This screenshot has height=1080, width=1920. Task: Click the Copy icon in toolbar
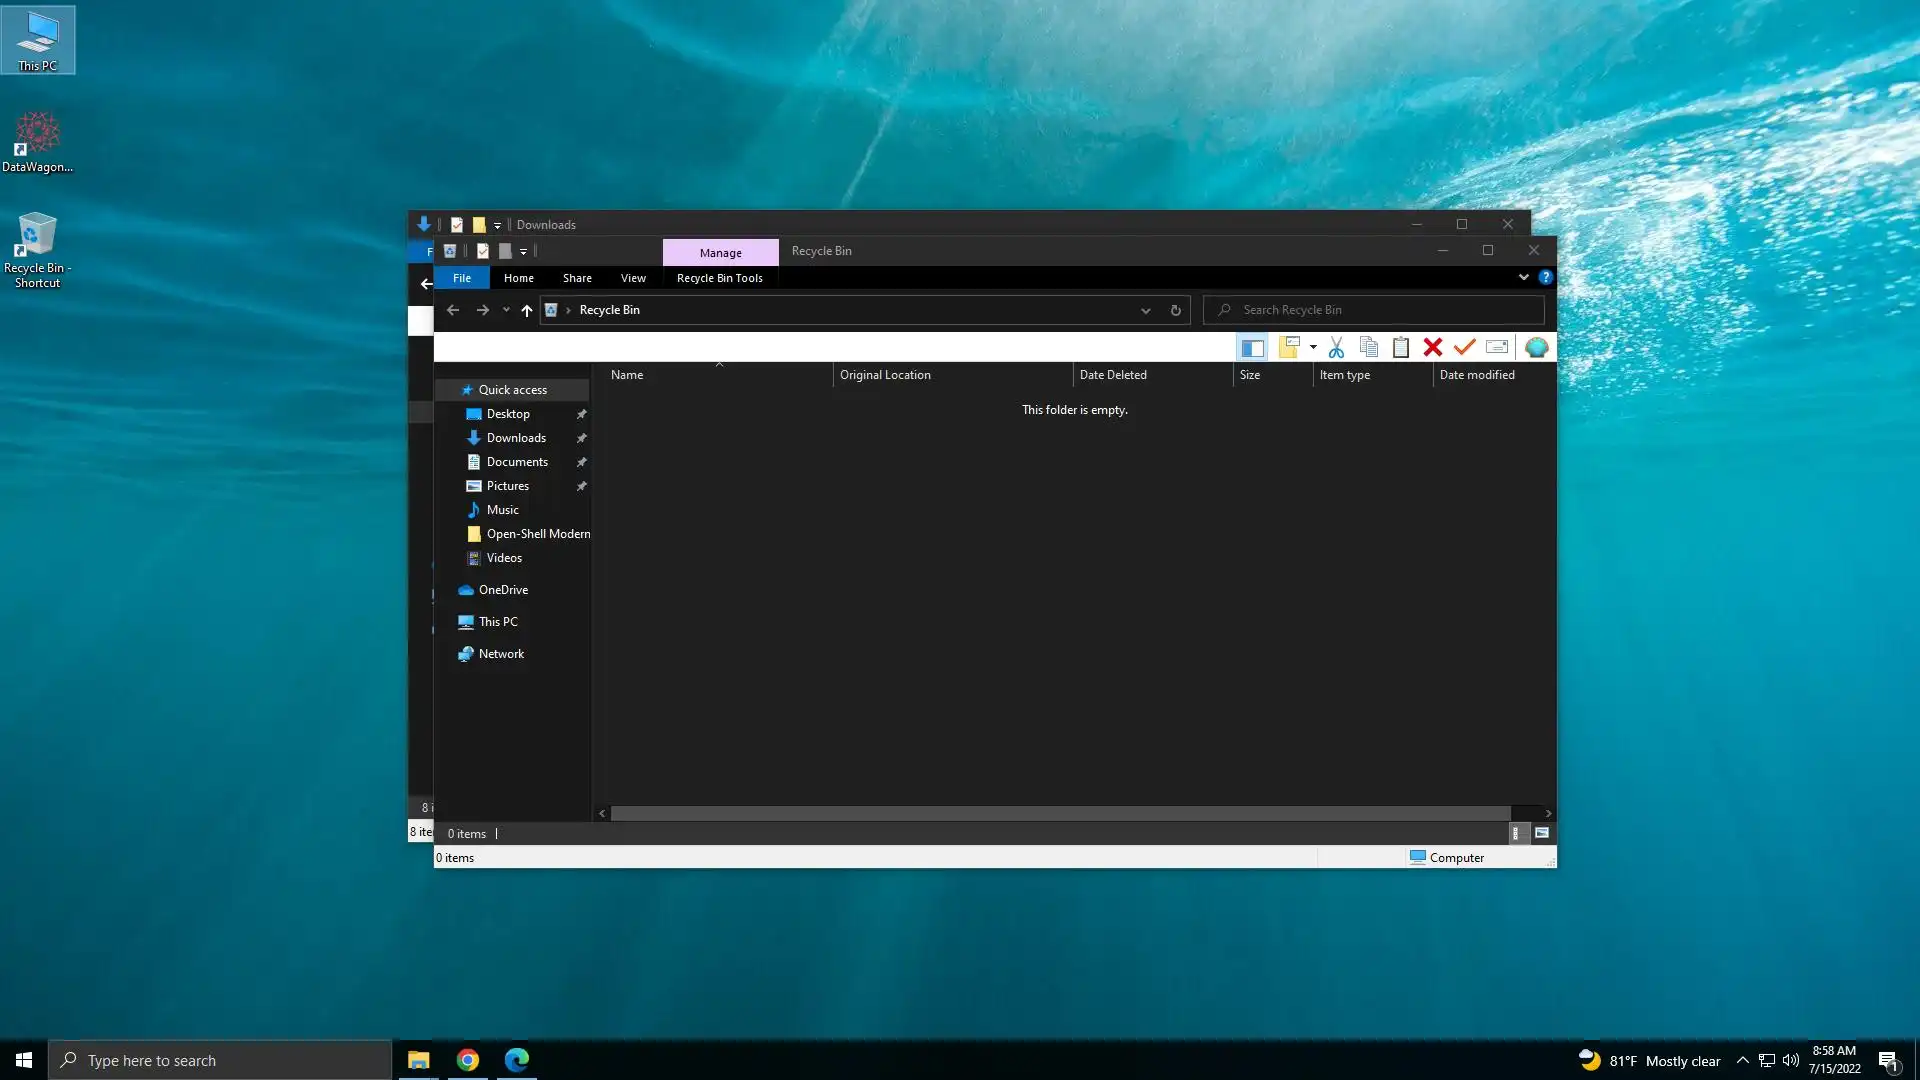1368,348
